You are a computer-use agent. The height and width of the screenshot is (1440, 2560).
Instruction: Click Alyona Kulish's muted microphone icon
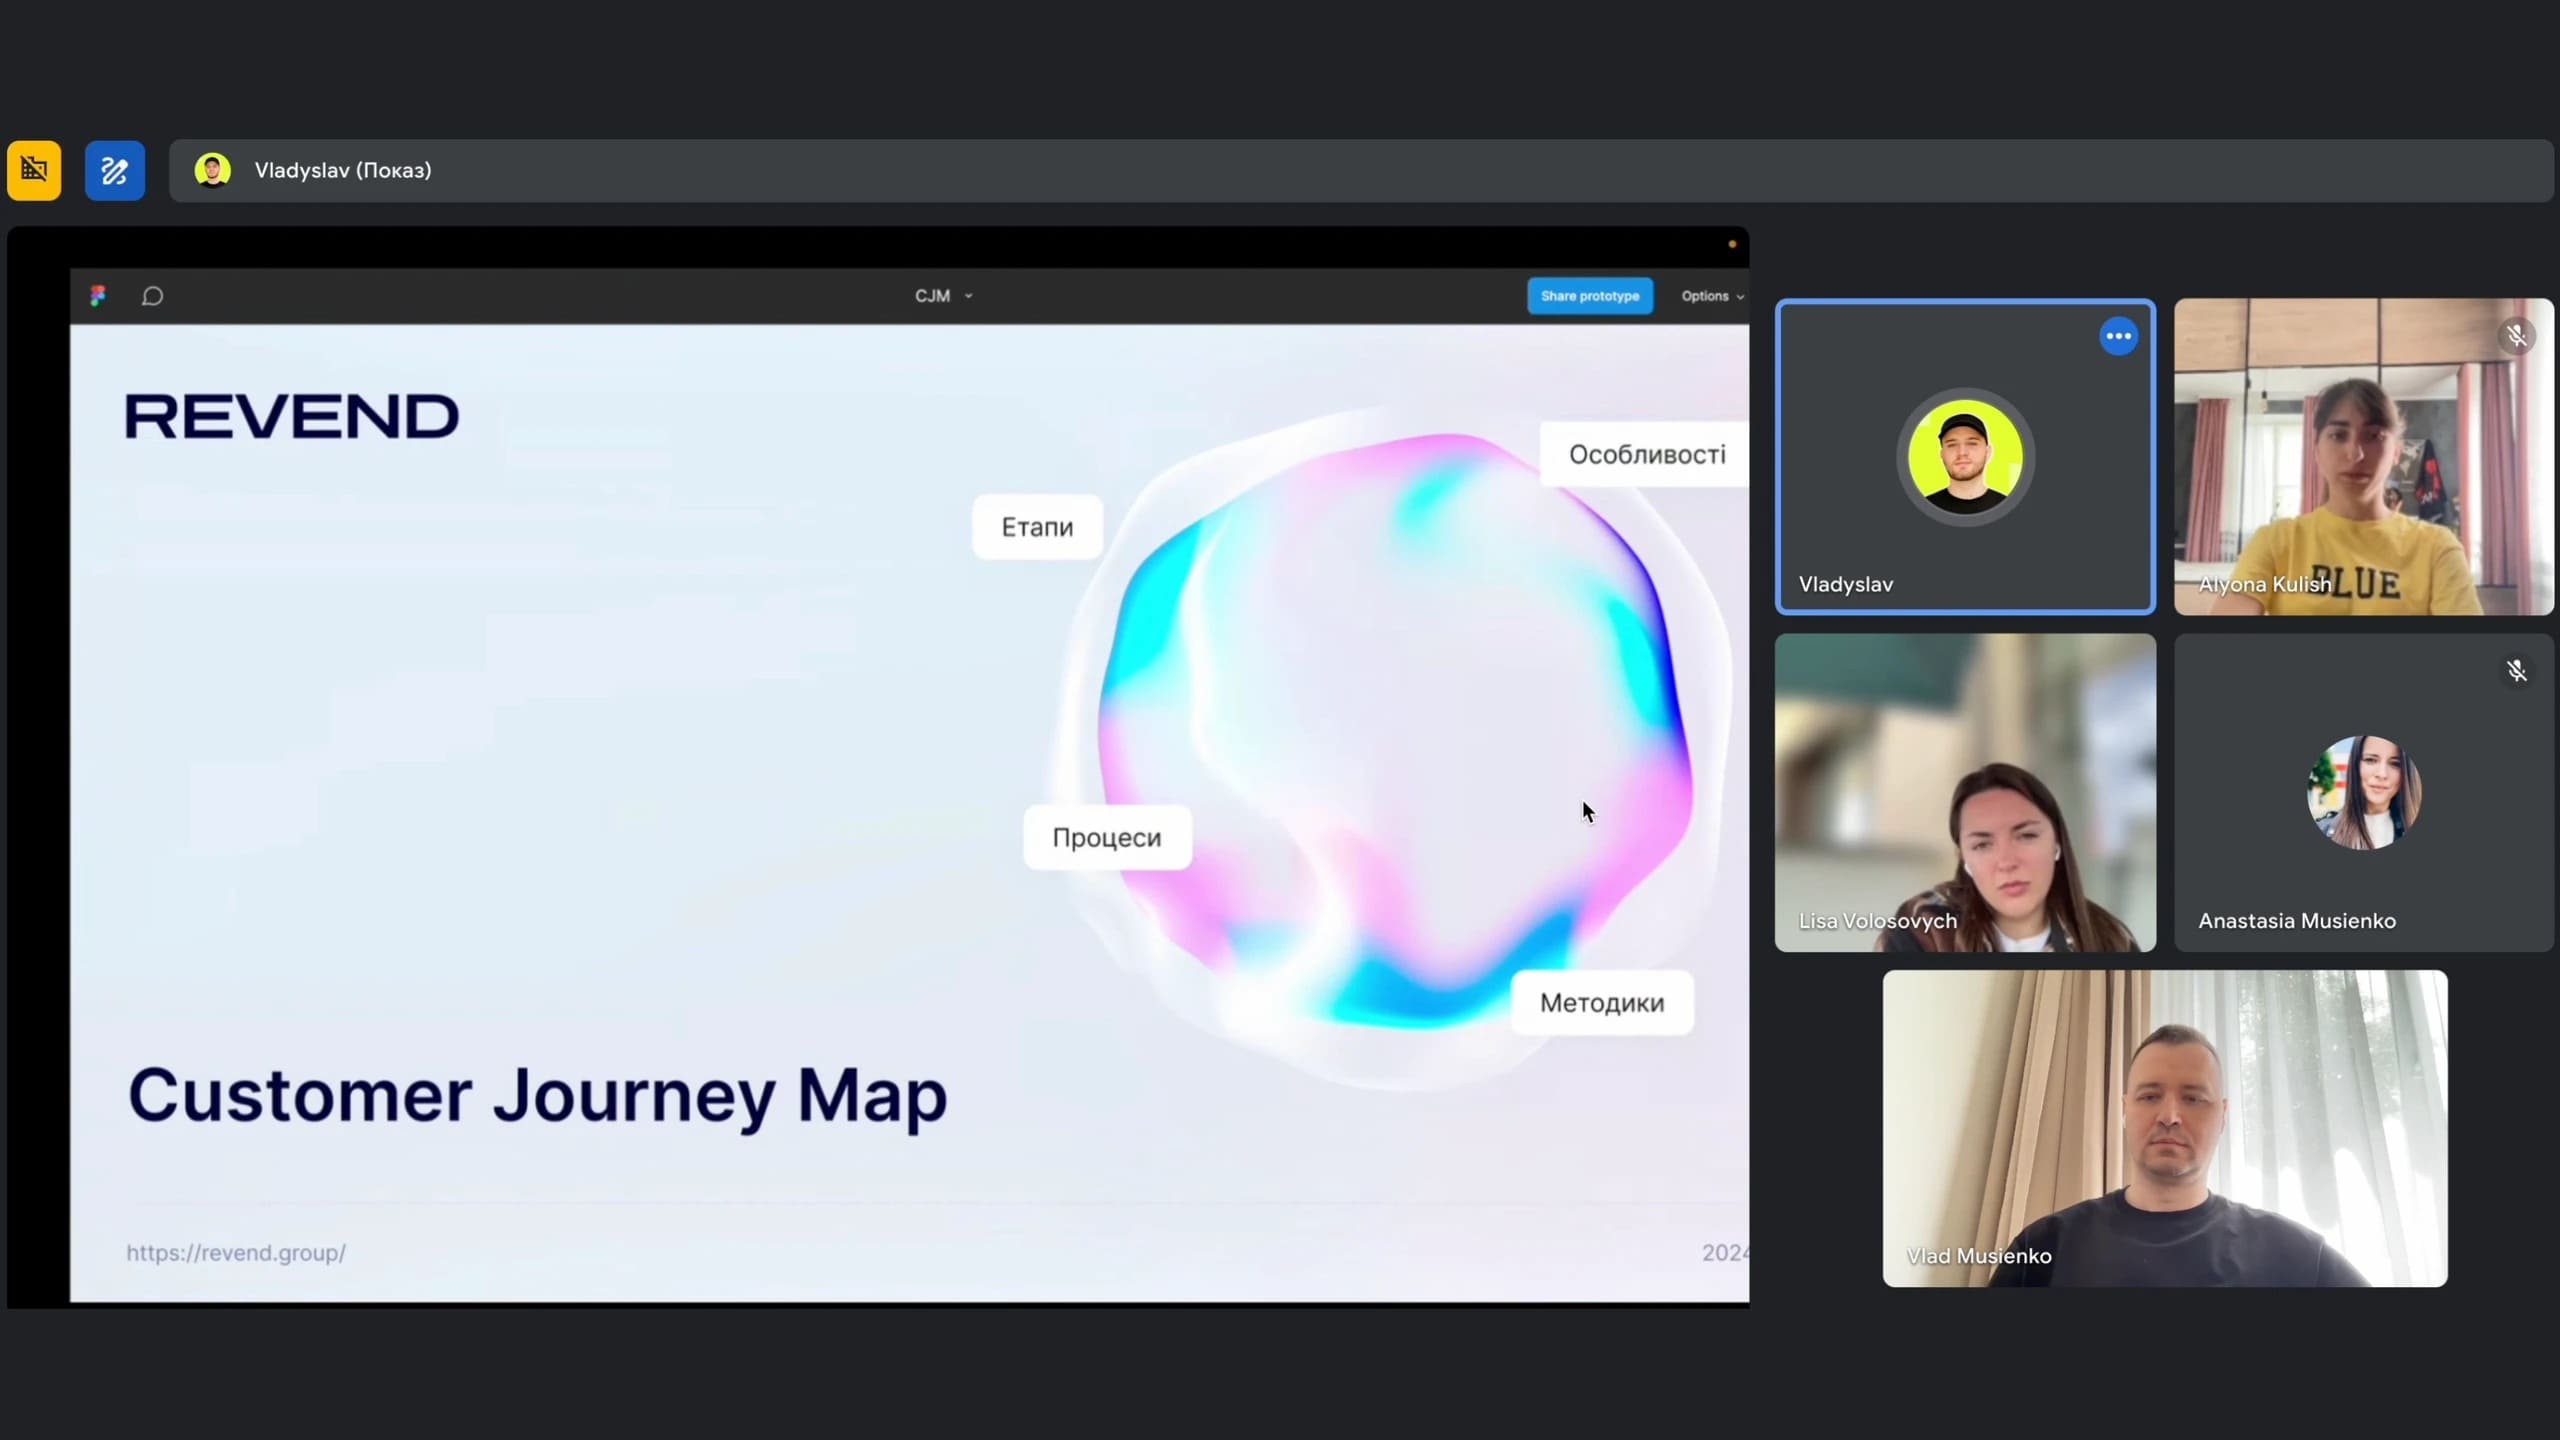(x=2516, y=336)
